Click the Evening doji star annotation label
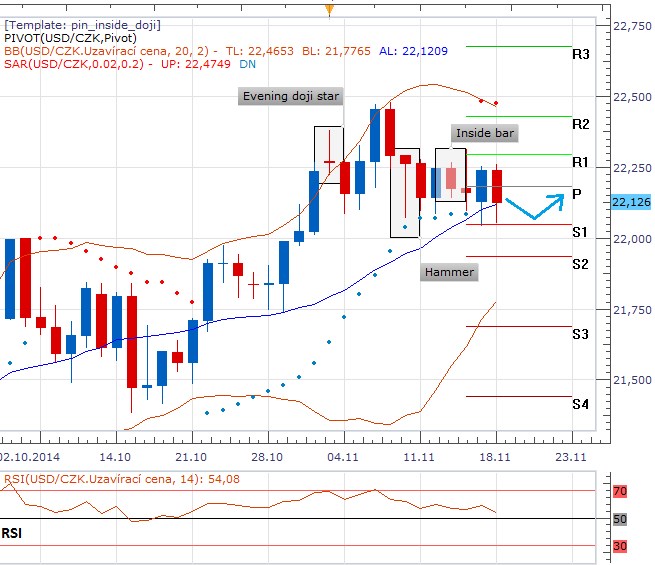Viewport: 655px width, 565px height. tap(290, 97)
